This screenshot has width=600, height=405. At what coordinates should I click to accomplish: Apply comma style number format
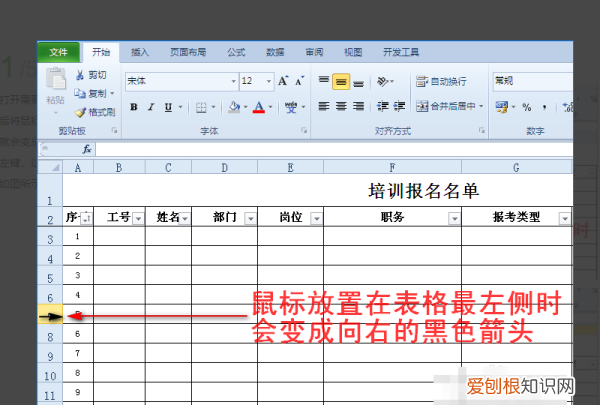point(545,107)
